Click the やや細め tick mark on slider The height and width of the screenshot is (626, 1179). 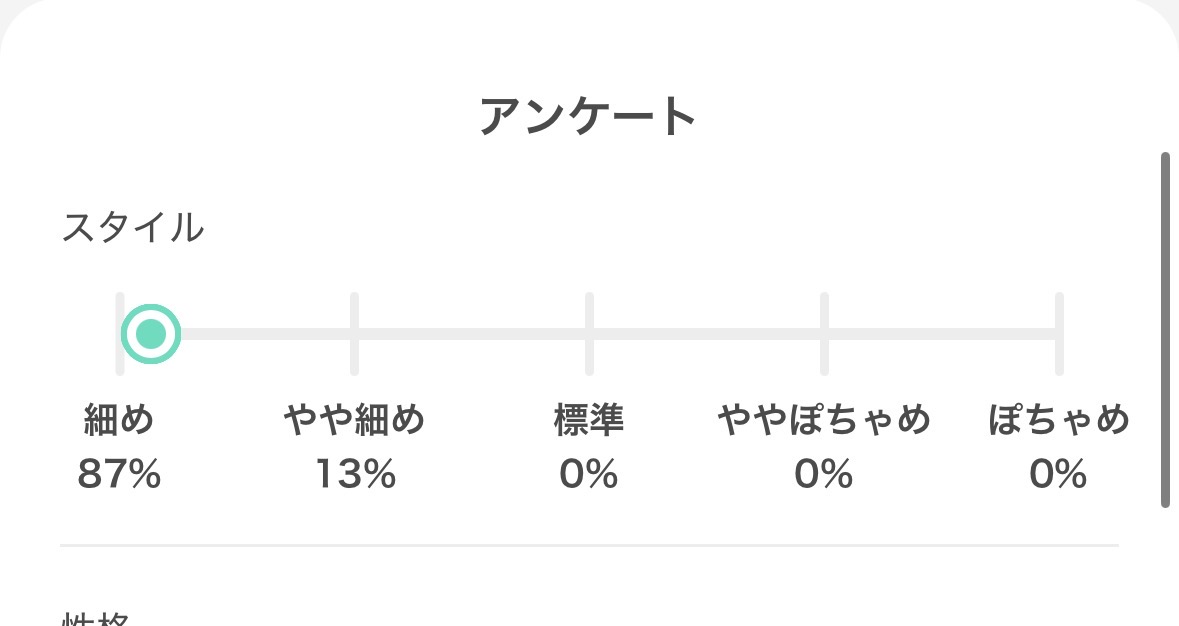point(354,333)
